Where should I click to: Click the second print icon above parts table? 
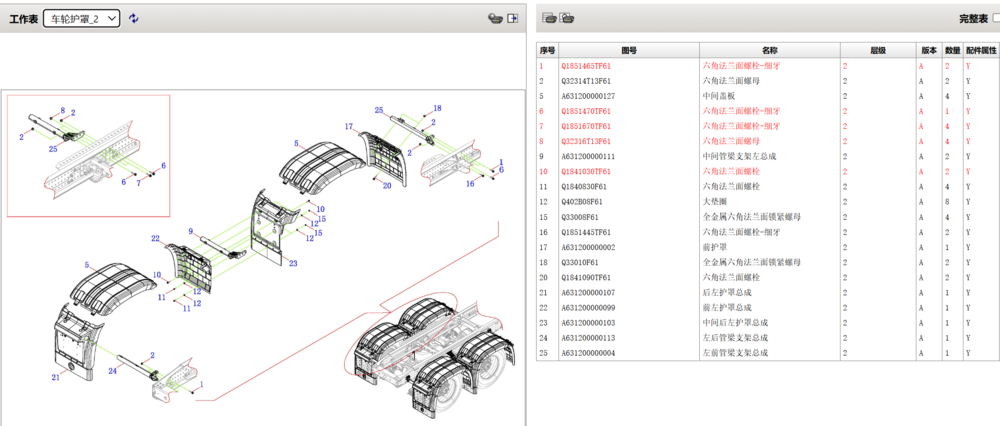[566, 18]
